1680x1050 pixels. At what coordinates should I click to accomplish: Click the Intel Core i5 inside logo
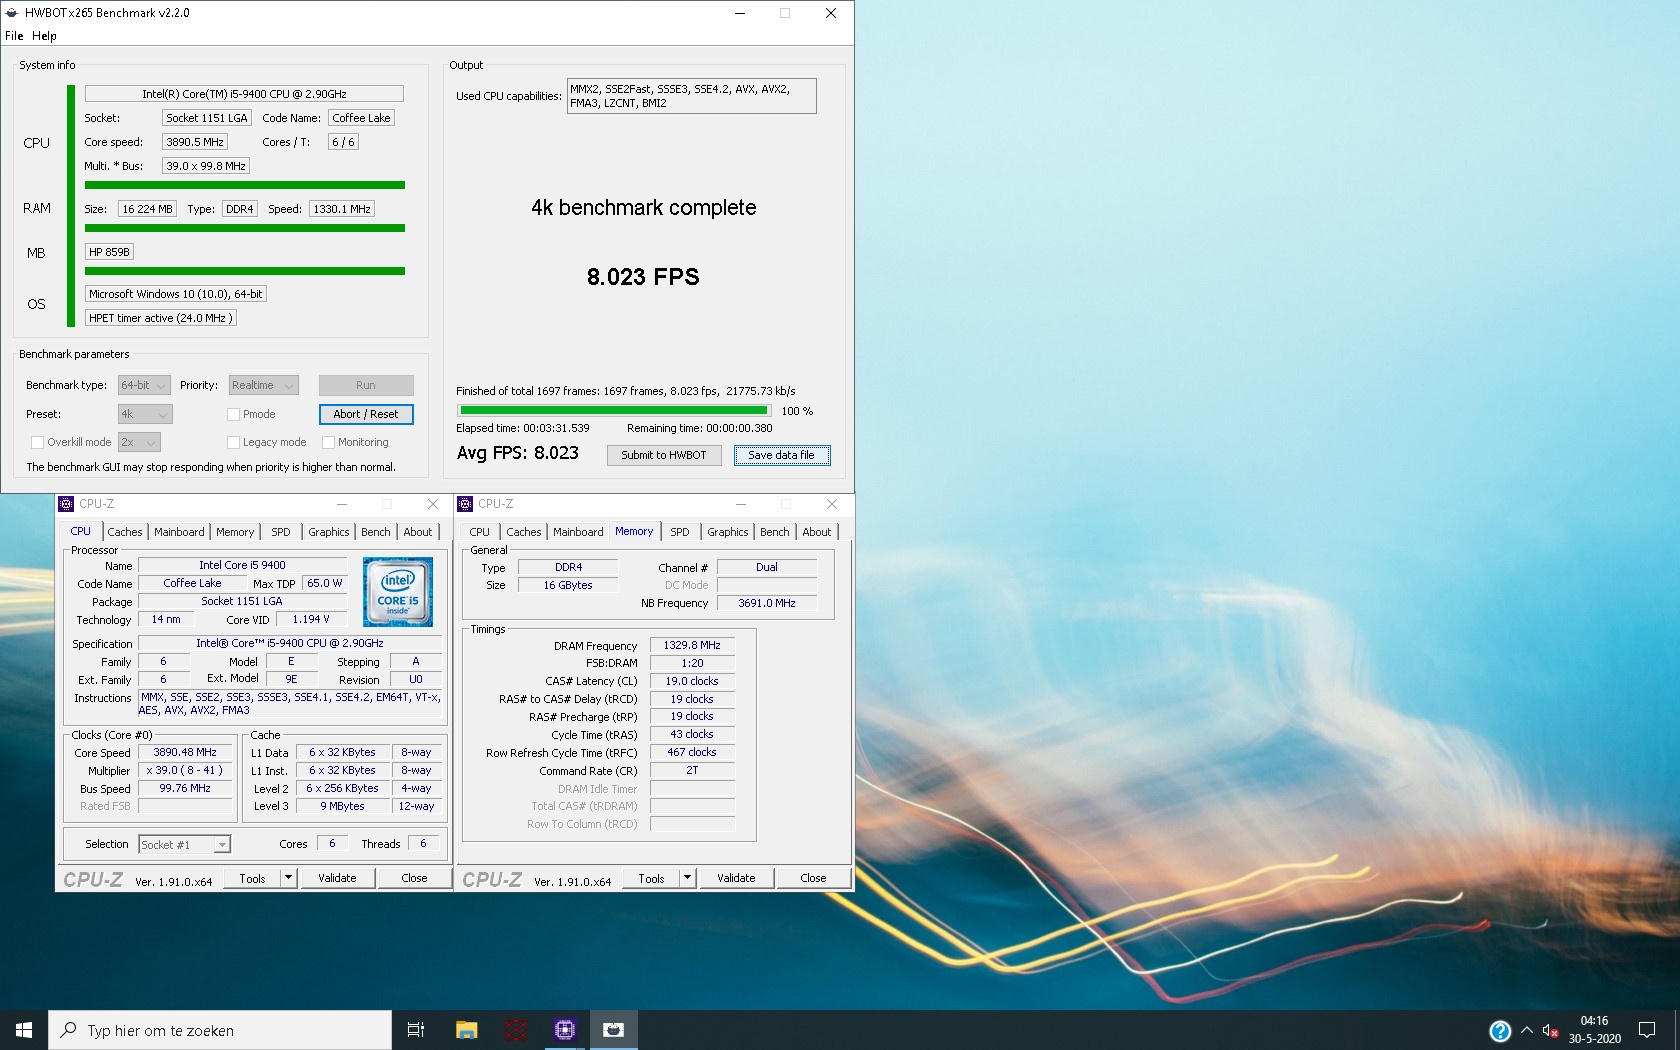click(398, 592)
